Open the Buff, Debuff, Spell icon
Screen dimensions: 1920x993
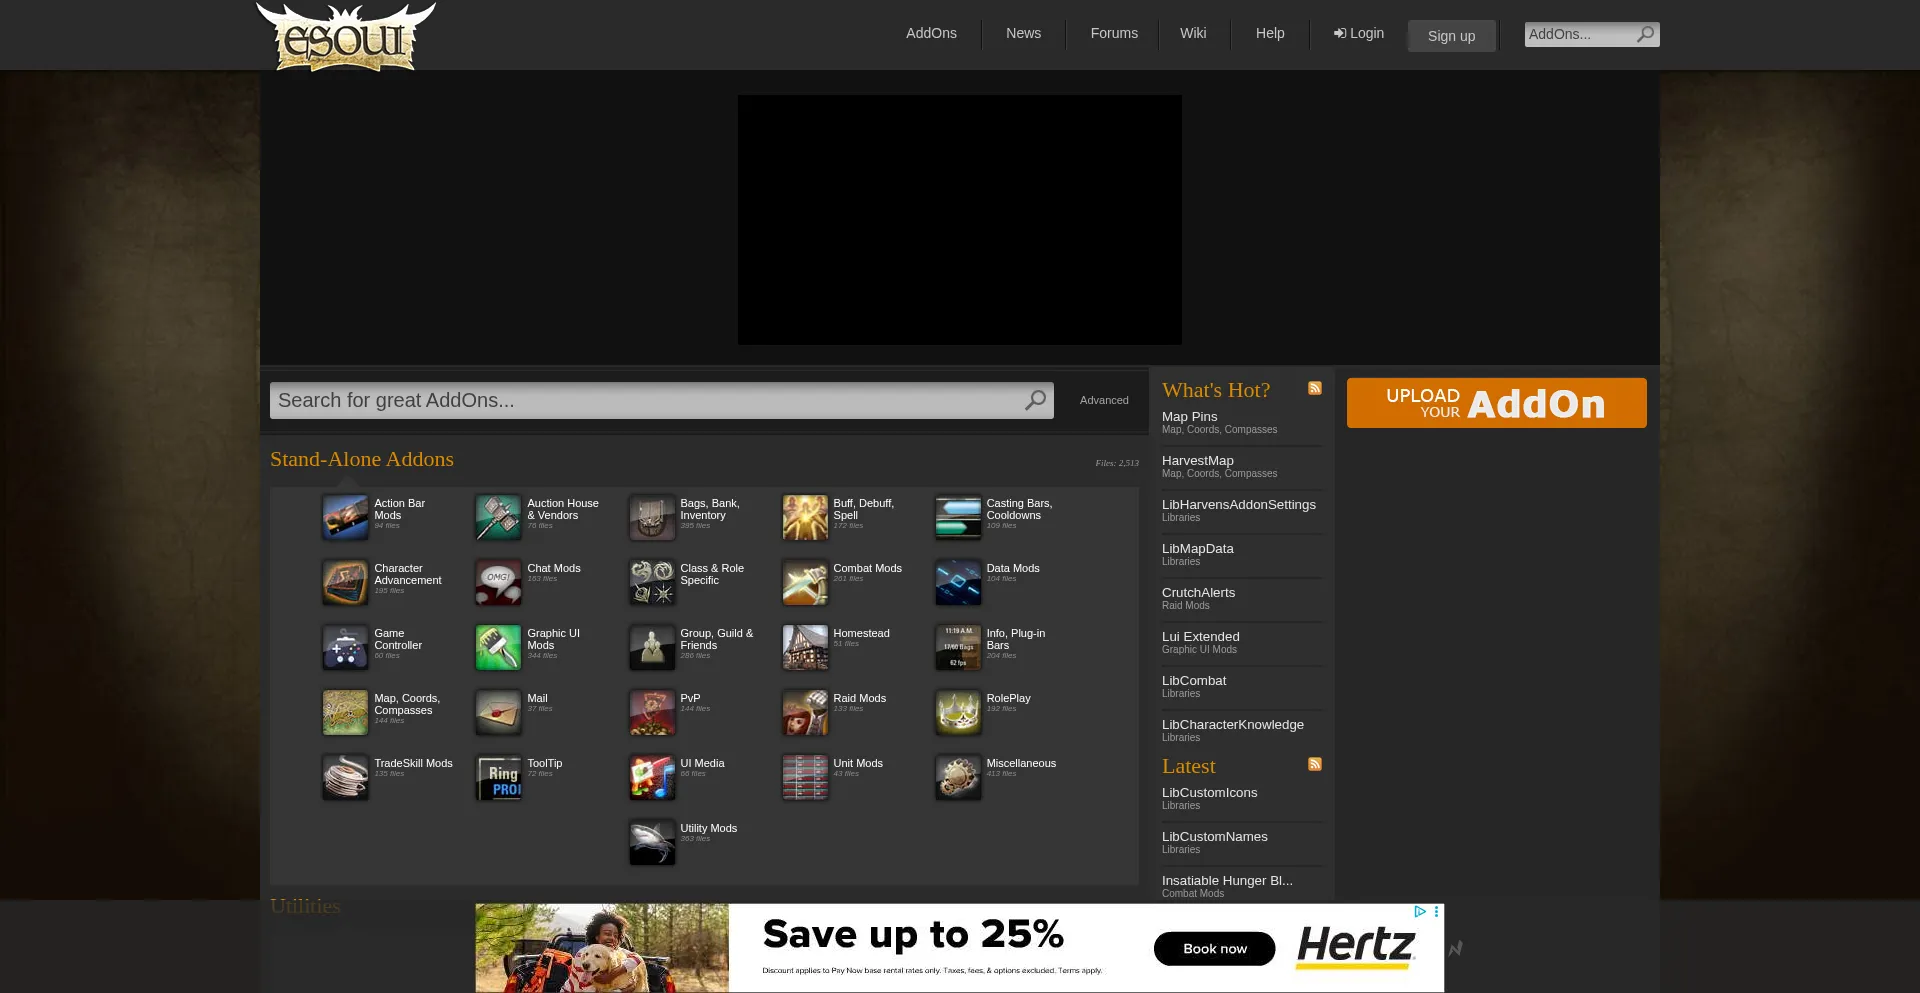click(x=804, y=517)
